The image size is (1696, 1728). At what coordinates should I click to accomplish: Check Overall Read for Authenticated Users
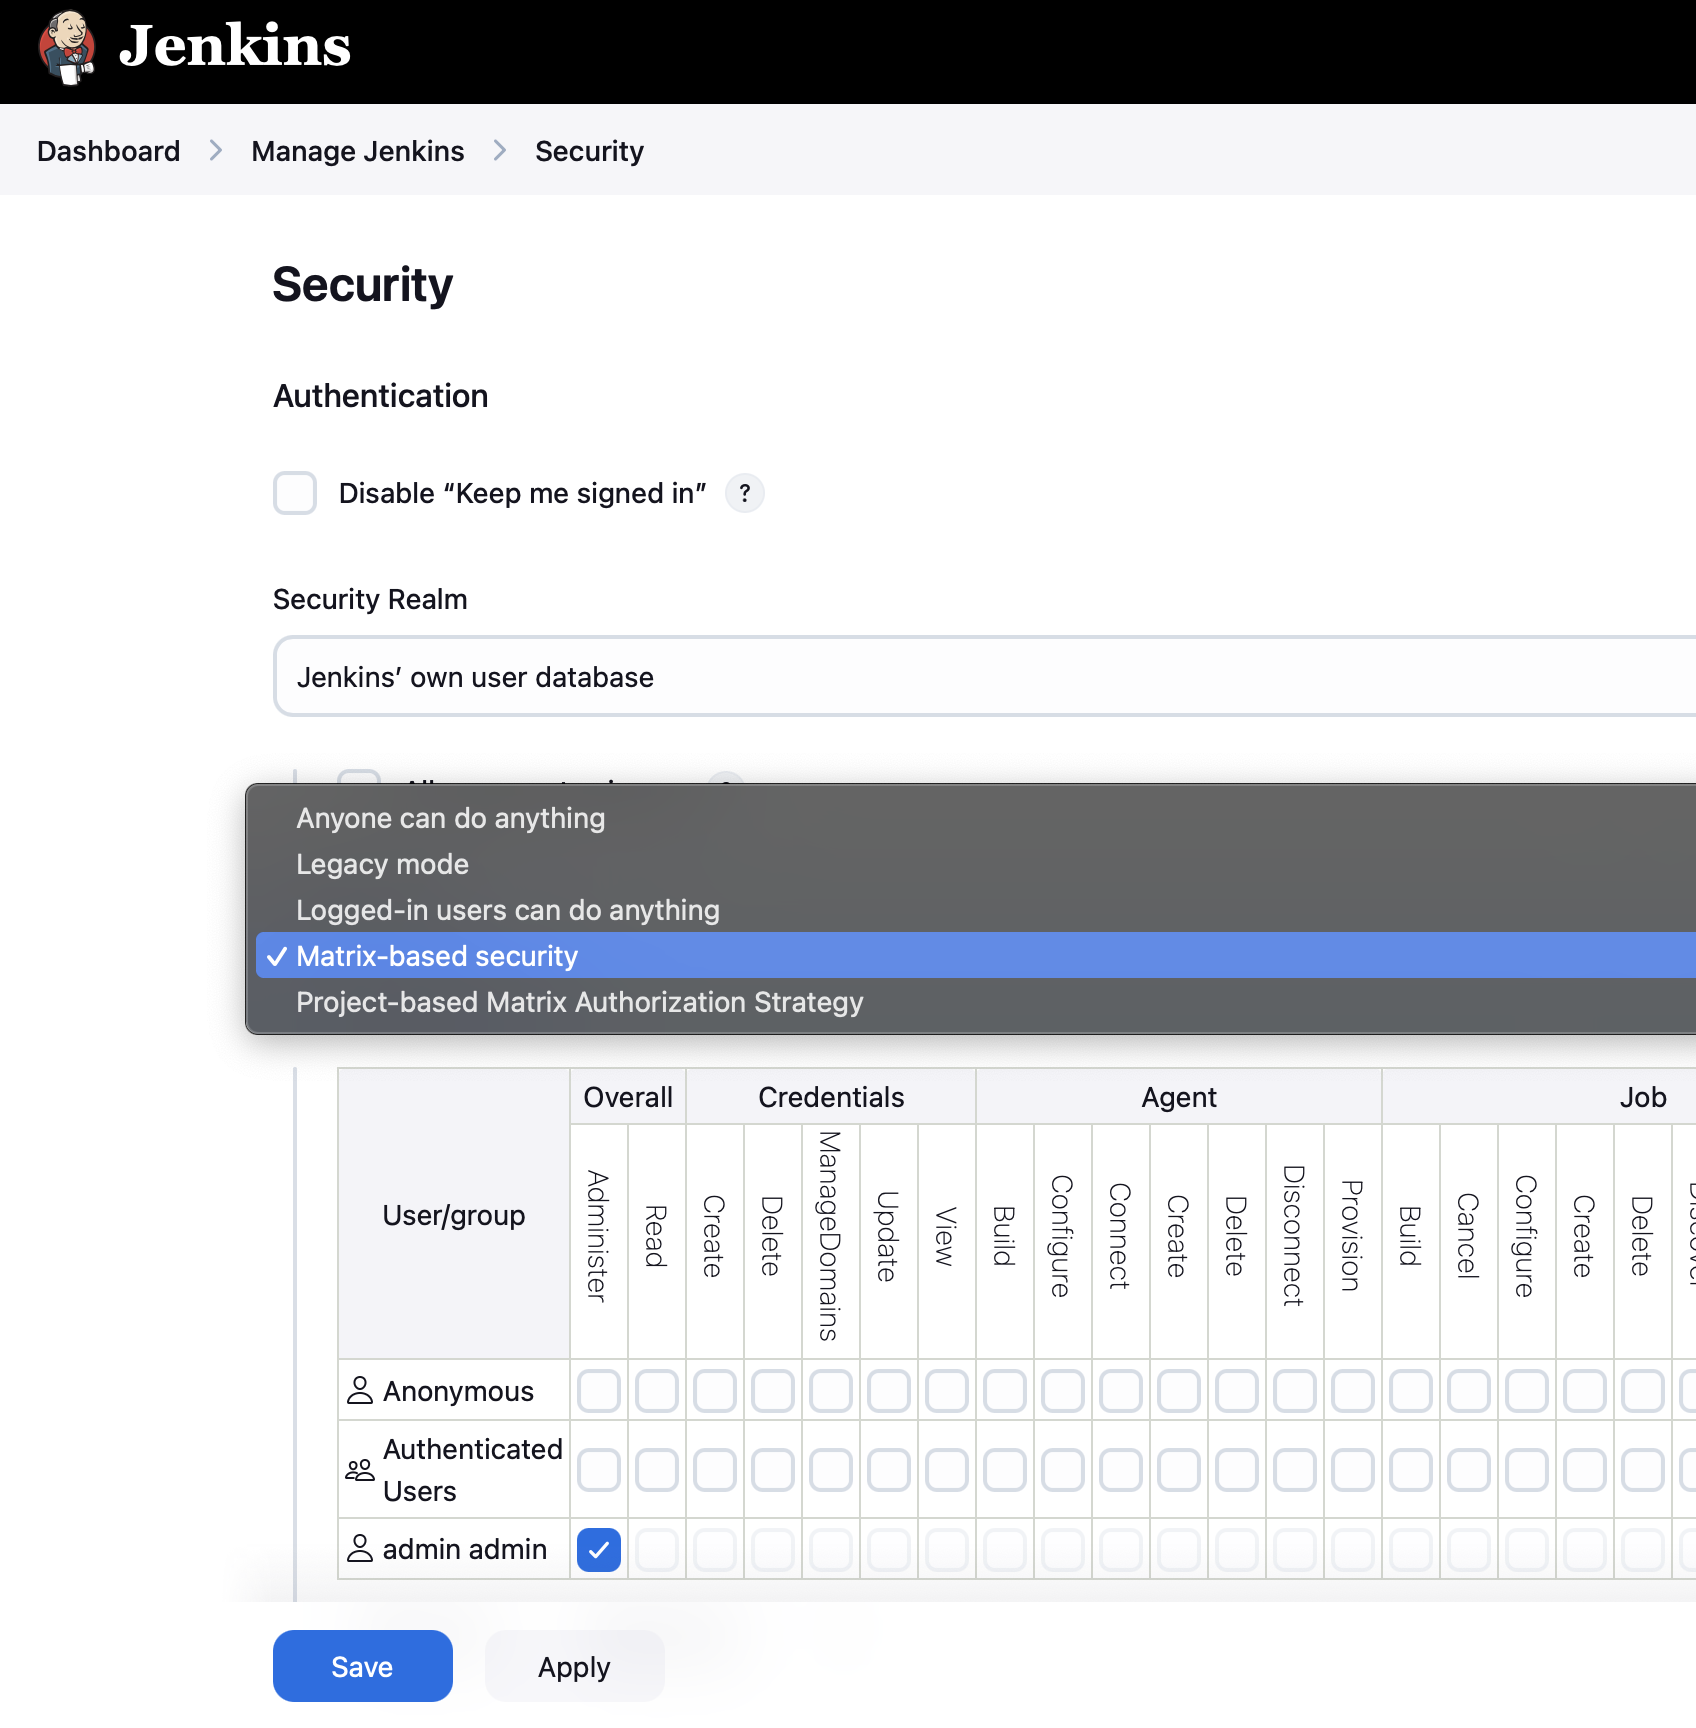point(657,1470)
